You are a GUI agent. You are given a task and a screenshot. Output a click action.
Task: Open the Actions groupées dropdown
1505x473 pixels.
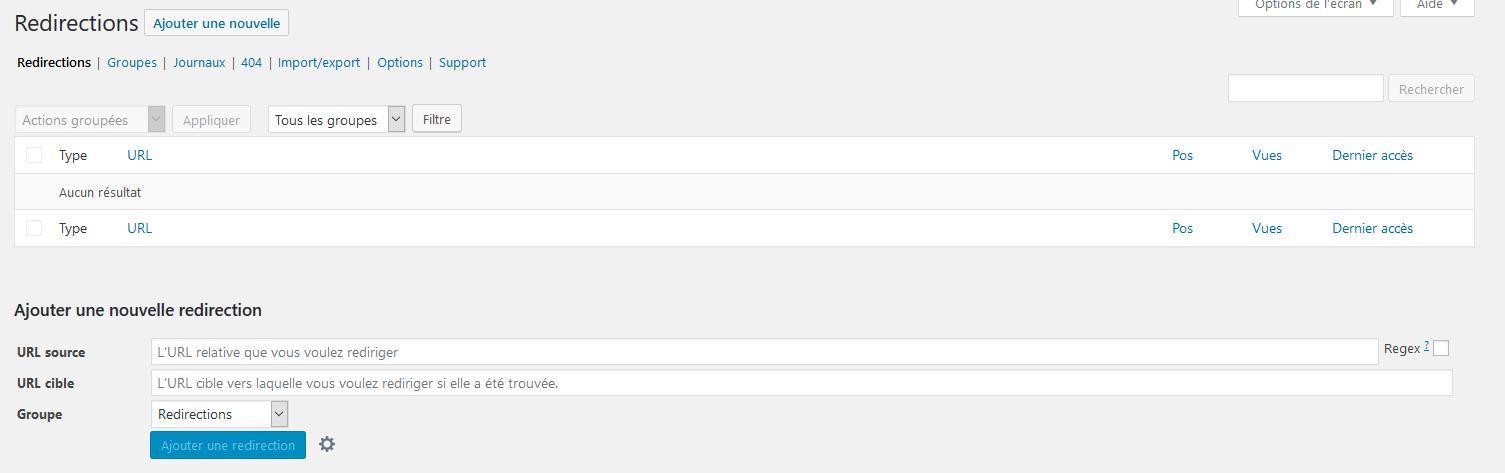(x=90, y=120)
